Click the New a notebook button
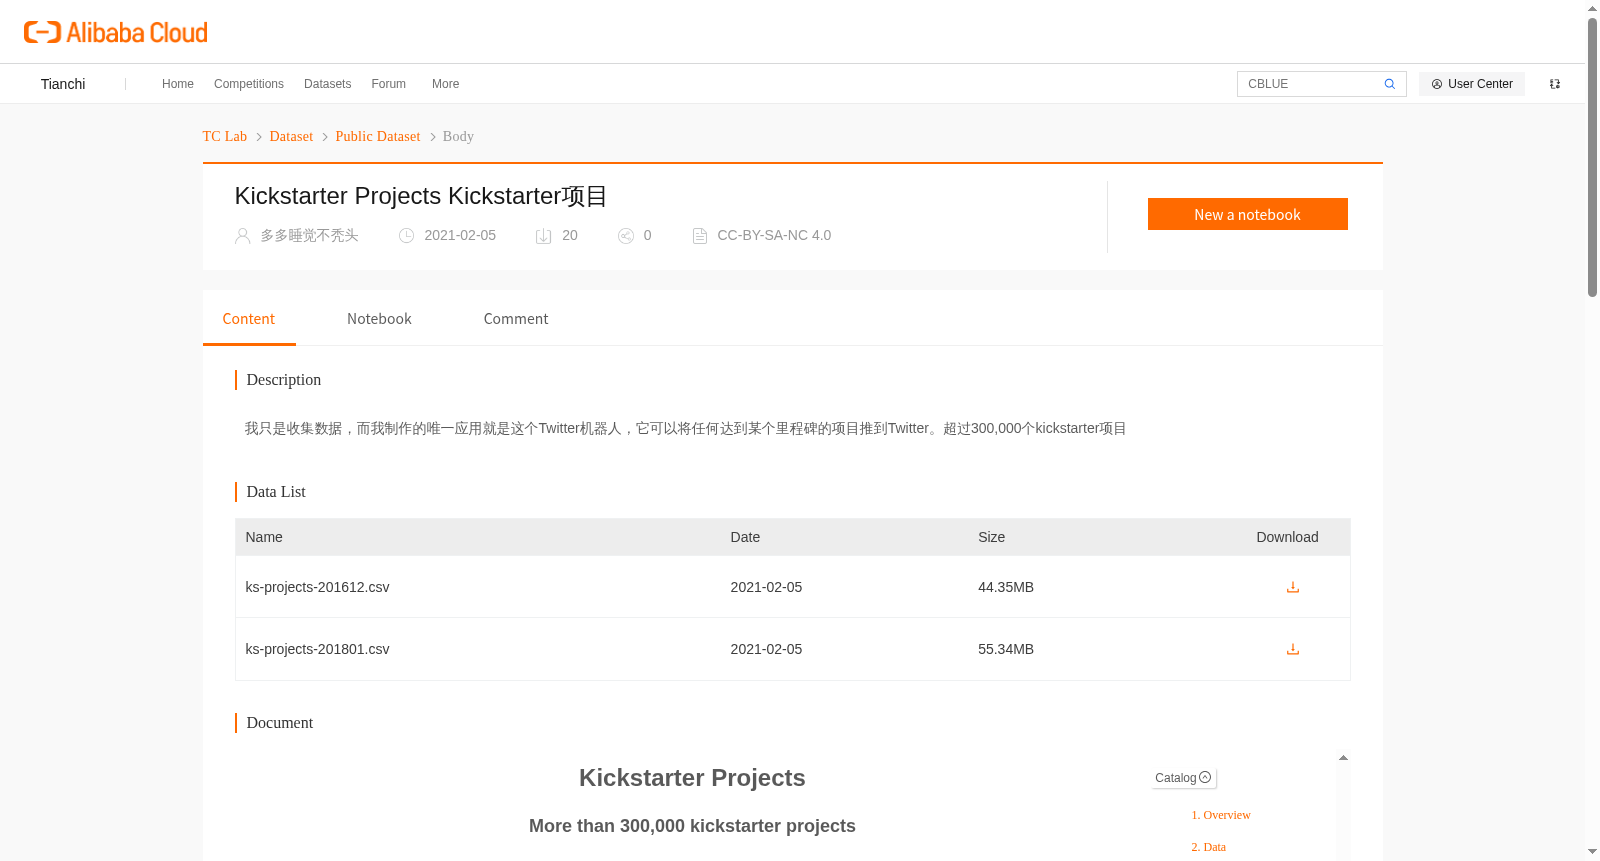This screenshot has width=1600, height=861. pos(1248,214)
